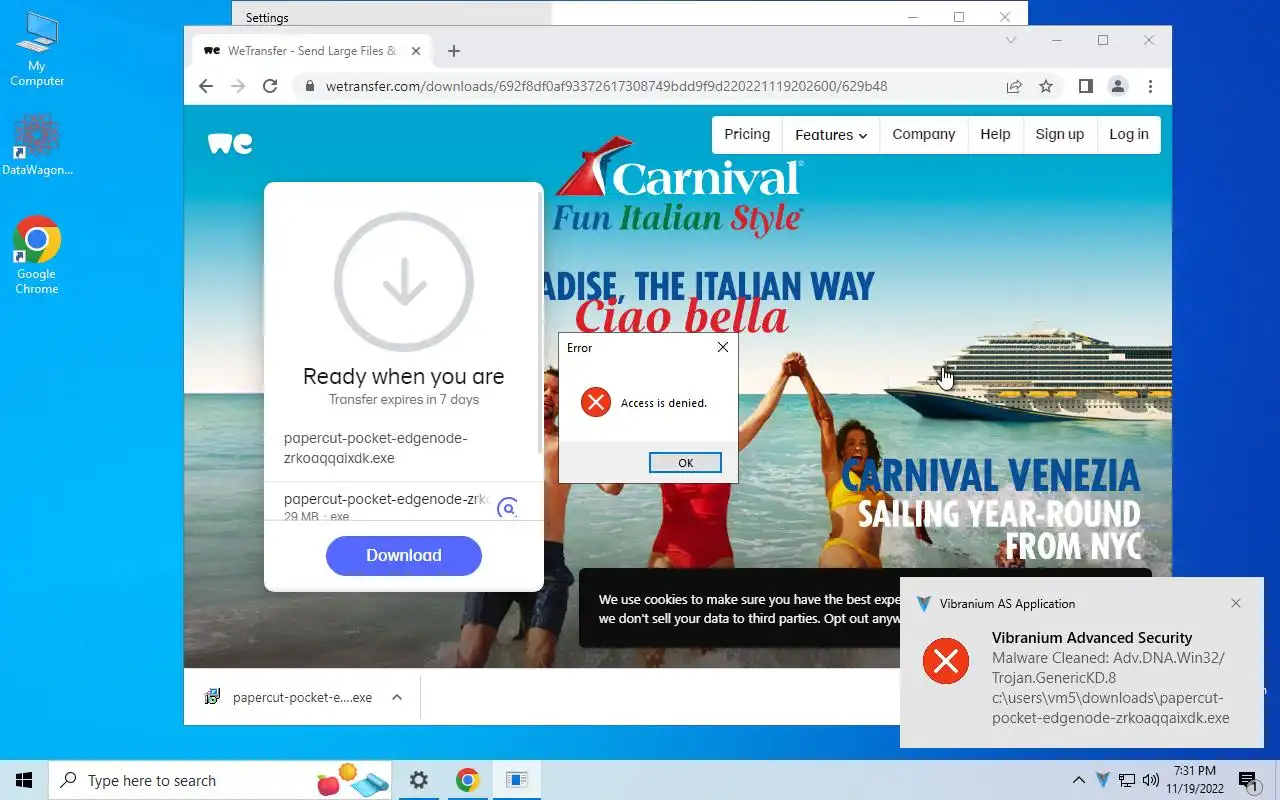Open the notification center
Image resolution: width=1280 pixels, height=800 pixels.
pyautogui.click(x=1248, y=780)
